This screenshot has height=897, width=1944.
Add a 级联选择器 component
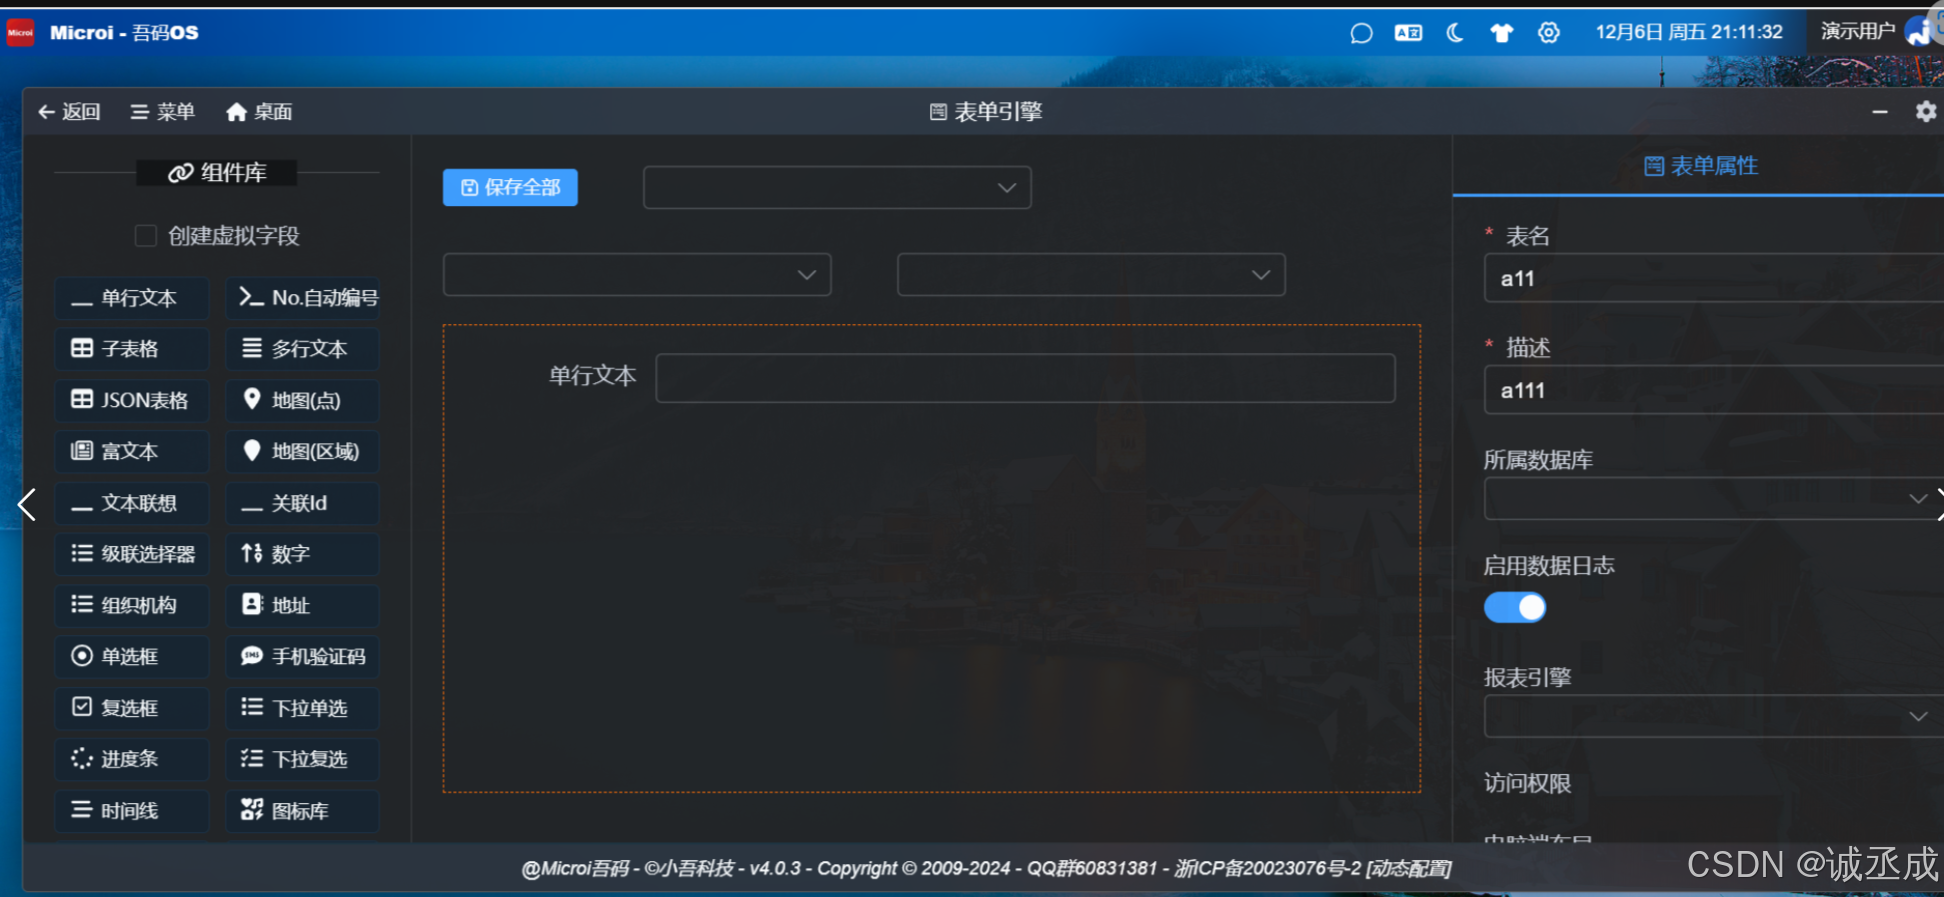tap(132, 554)
